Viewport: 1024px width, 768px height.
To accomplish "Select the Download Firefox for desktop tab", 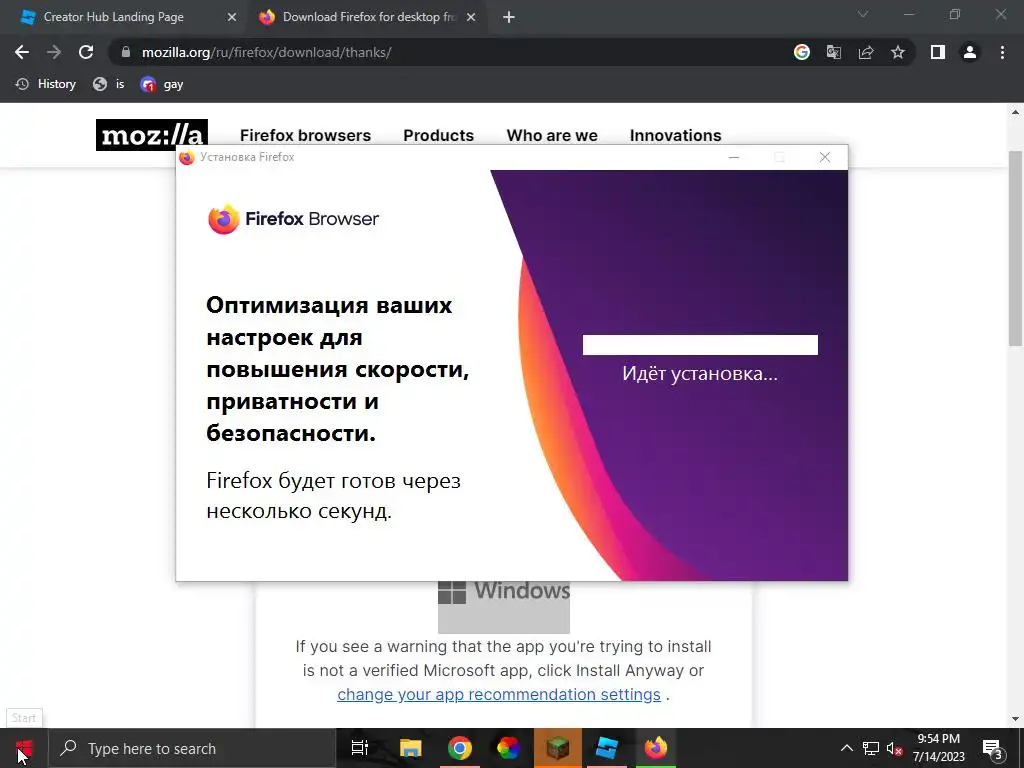I will [x=367, y=17].
